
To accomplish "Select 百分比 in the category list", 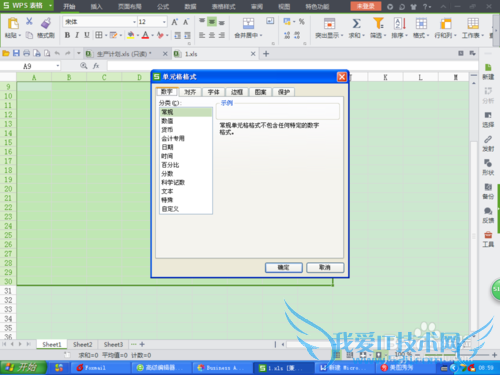I will tap(185, 165).
